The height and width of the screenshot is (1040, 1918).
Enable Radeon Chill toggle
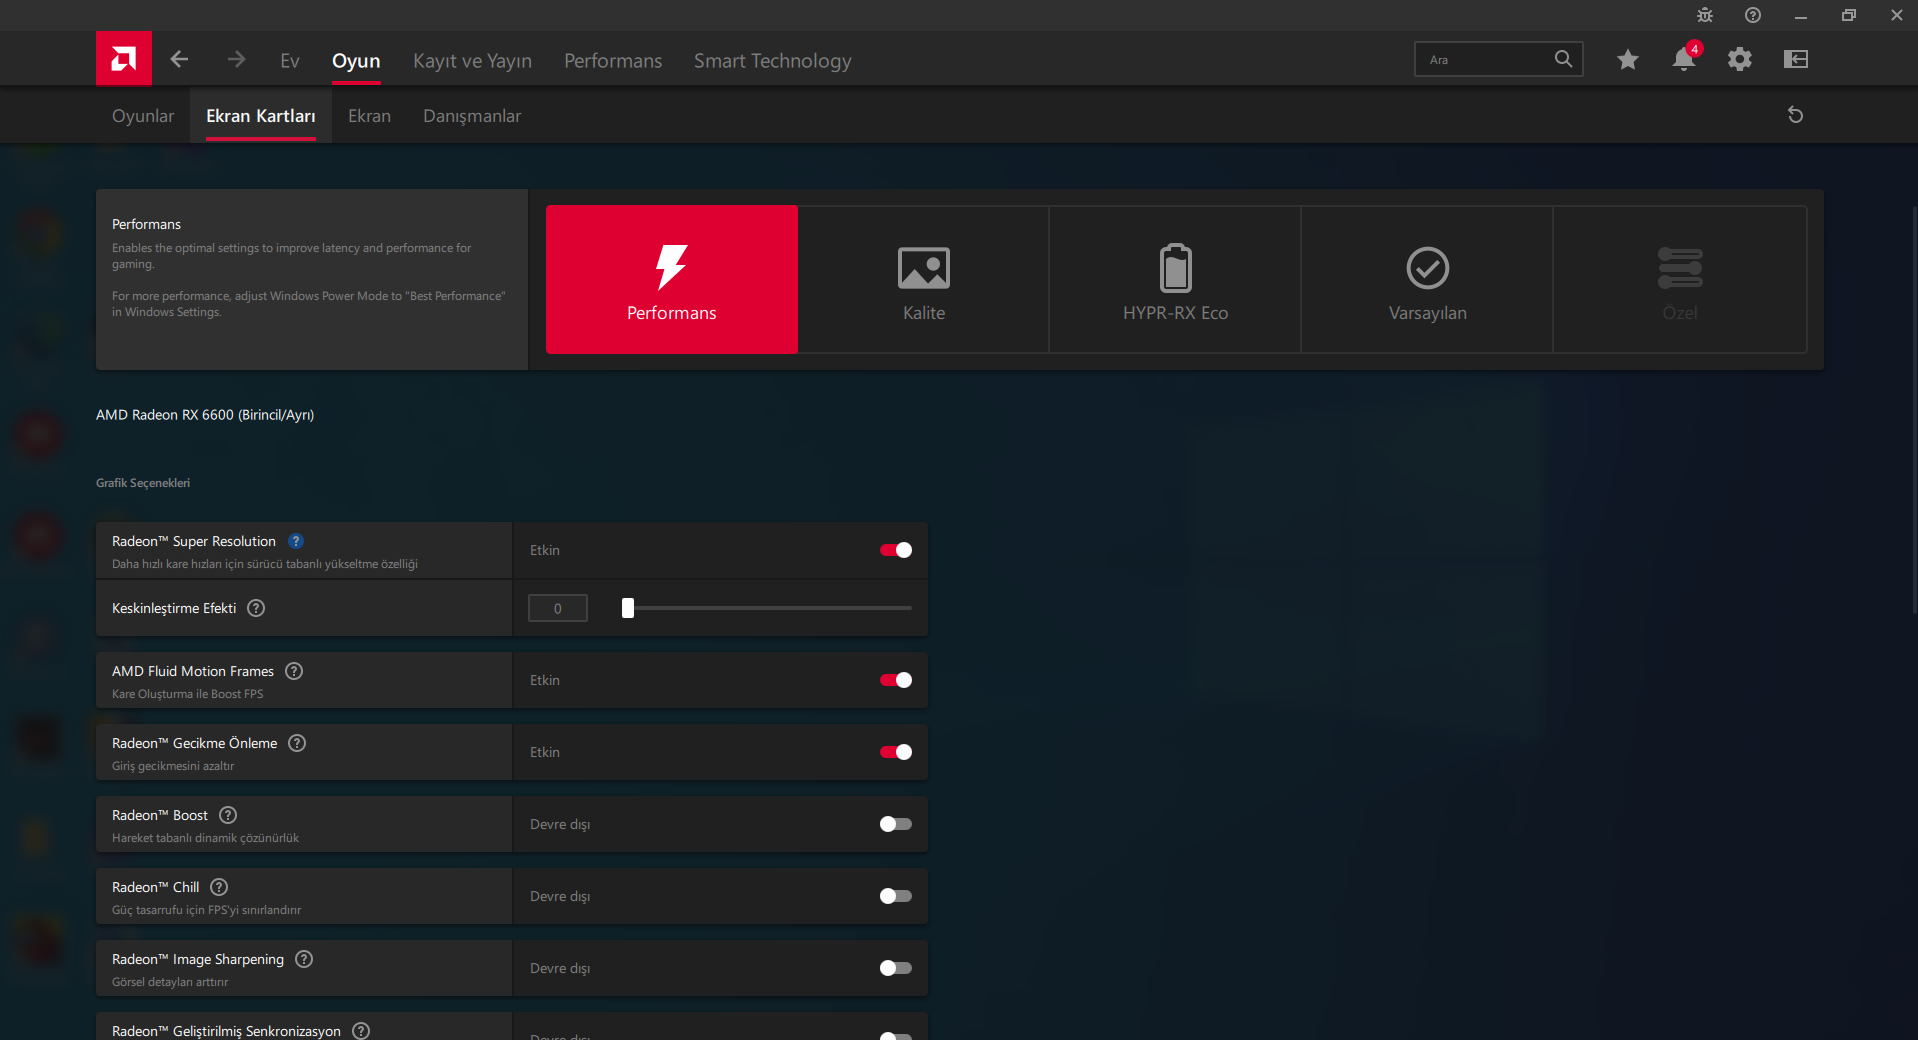pyautogui.click(x=896, y=896)
